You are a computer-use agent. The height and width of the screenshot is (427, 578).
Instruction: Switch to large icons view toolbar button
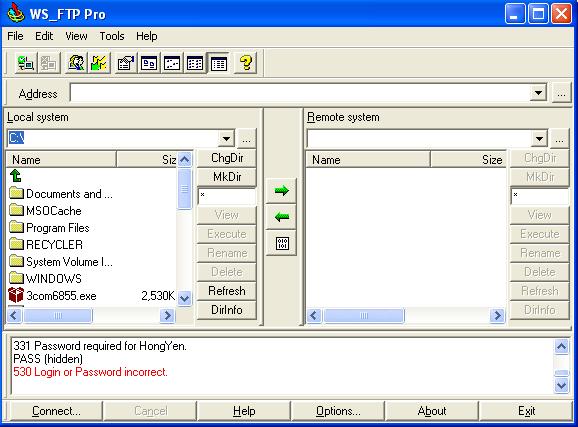tap(149, 63)
